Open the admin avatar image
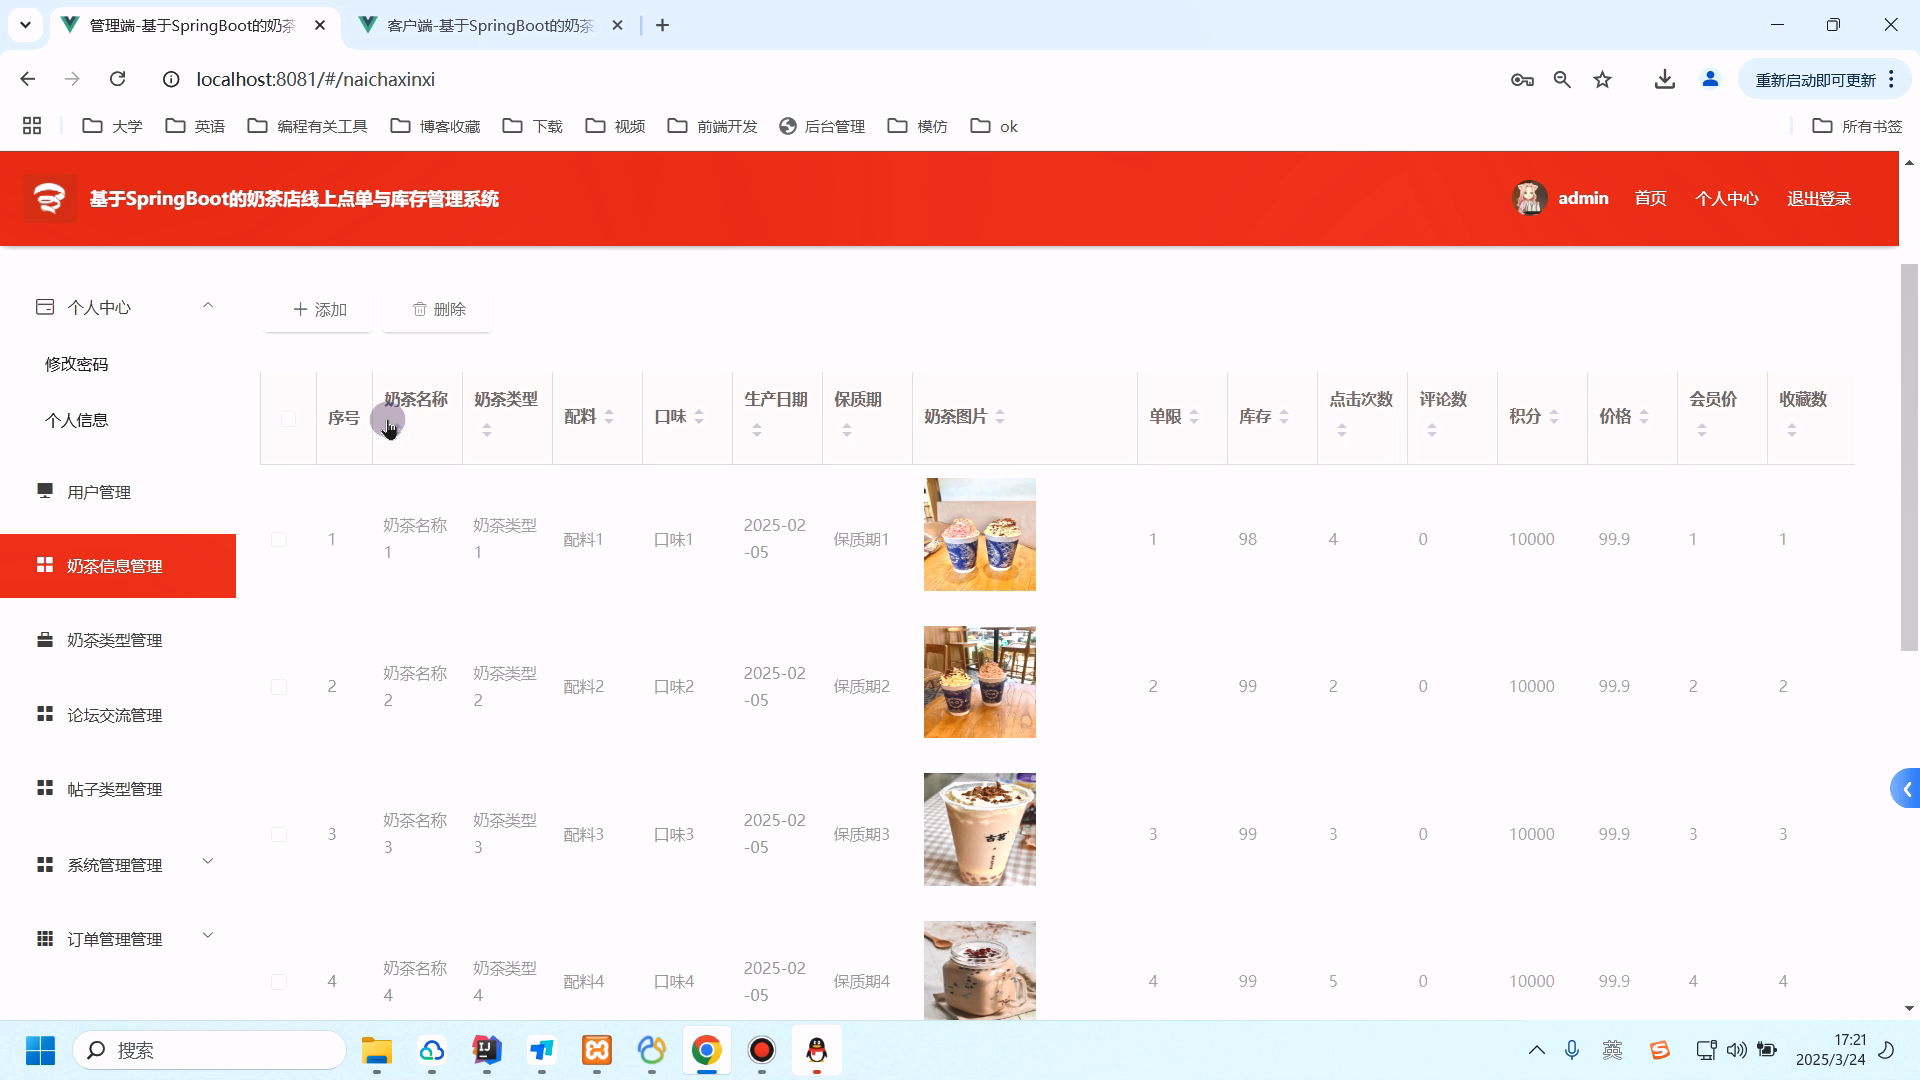 (x=1530, y=198)
